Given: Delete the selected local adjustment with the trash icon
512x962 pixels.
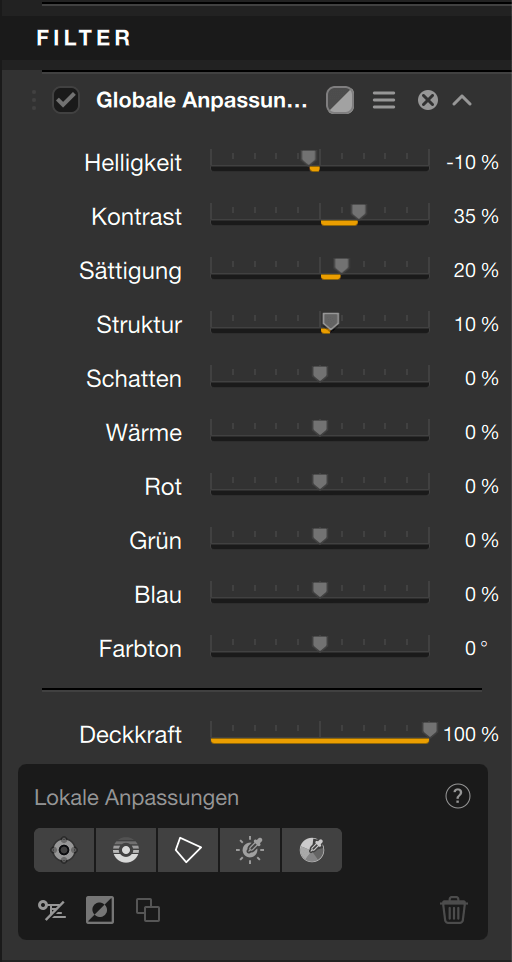Looking at the screenshot, I should click(x=454, y=910).
